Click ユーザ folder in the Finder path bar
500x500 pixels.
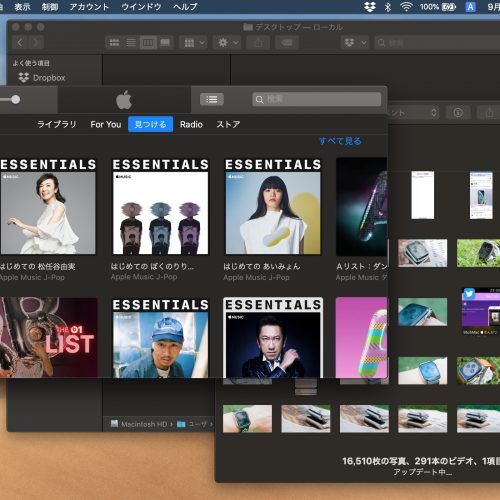click(x=192, y=424)
